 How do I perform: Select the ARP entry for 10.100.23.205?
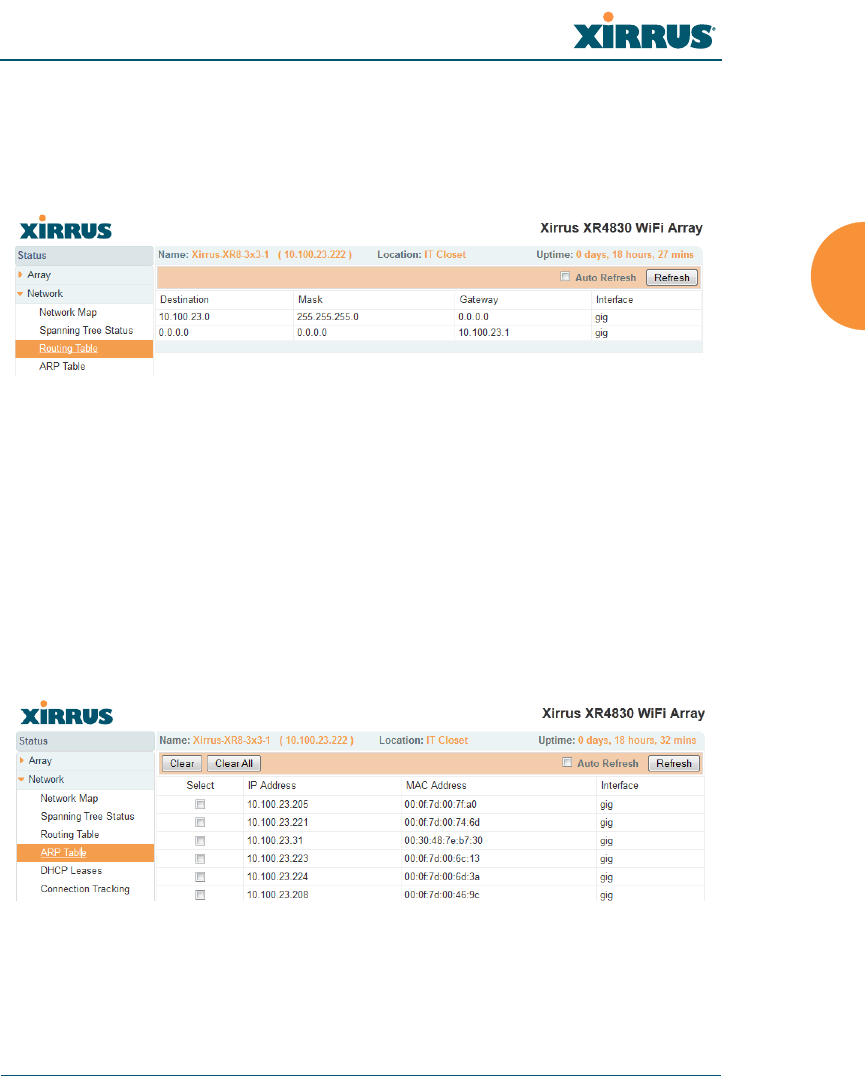200,804
